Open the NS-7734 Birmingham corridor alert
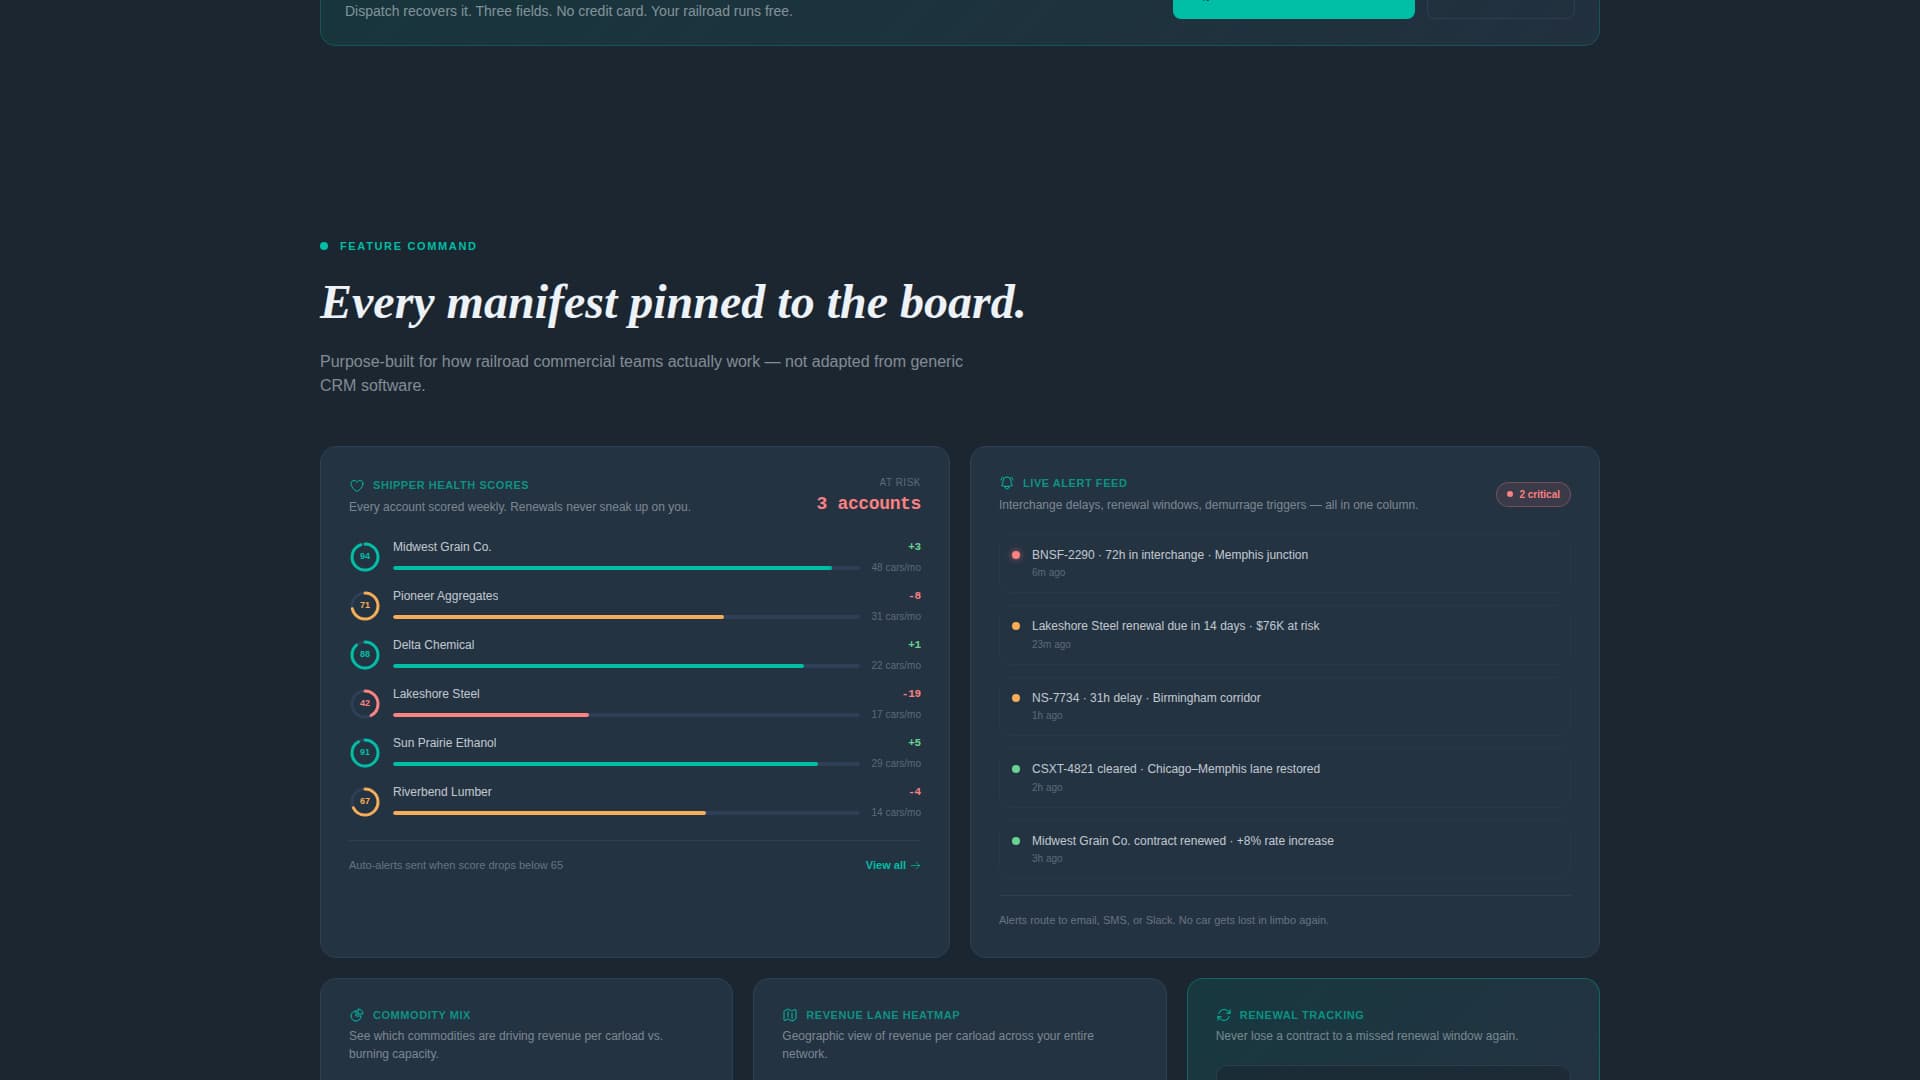Viewport: 1920px width, 1080px height. pos(1284,707)
